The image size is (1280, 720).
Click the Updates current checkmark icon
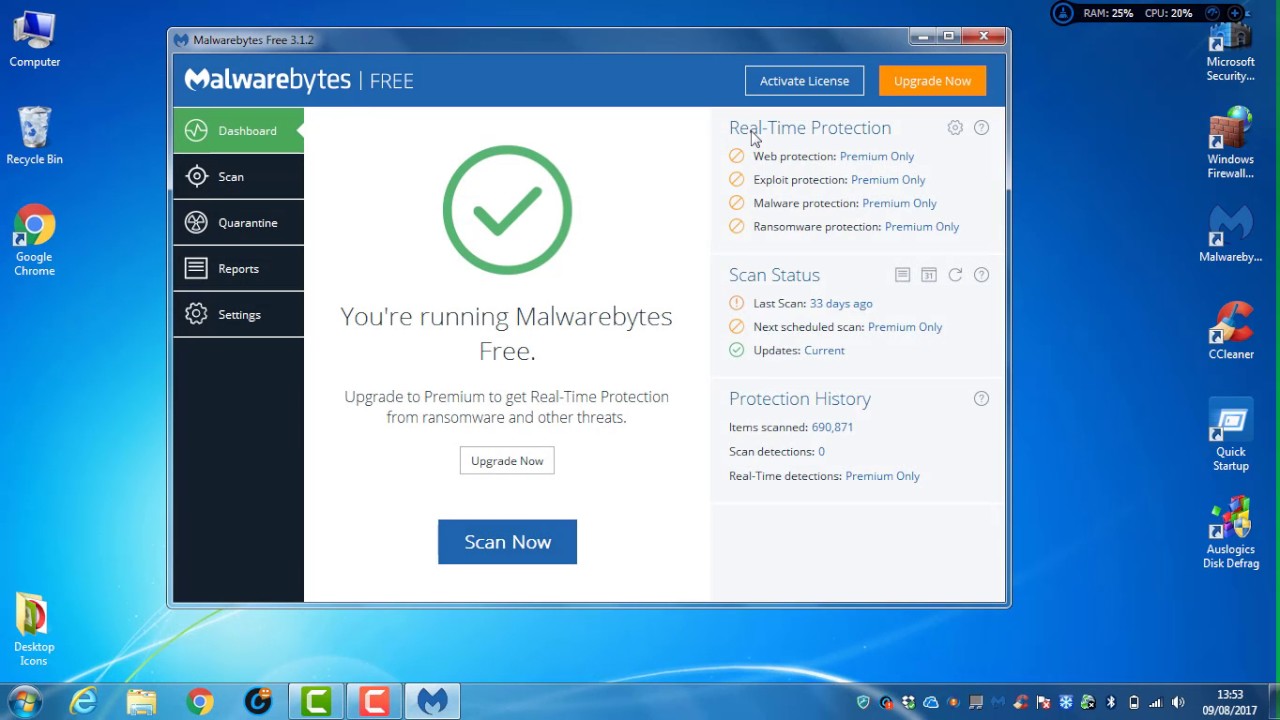[736, 350]
